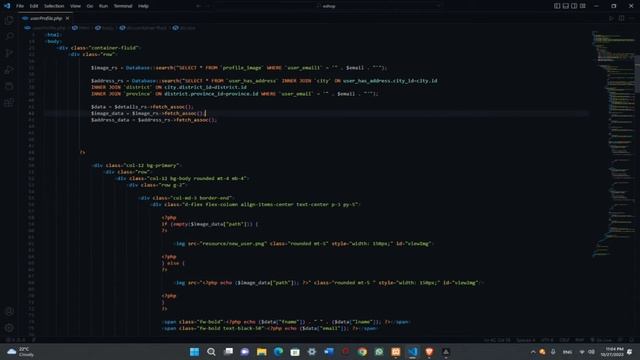This screenshot has height=360, width=640.
Task: Open the Go menu
Action: pos(90,6)
